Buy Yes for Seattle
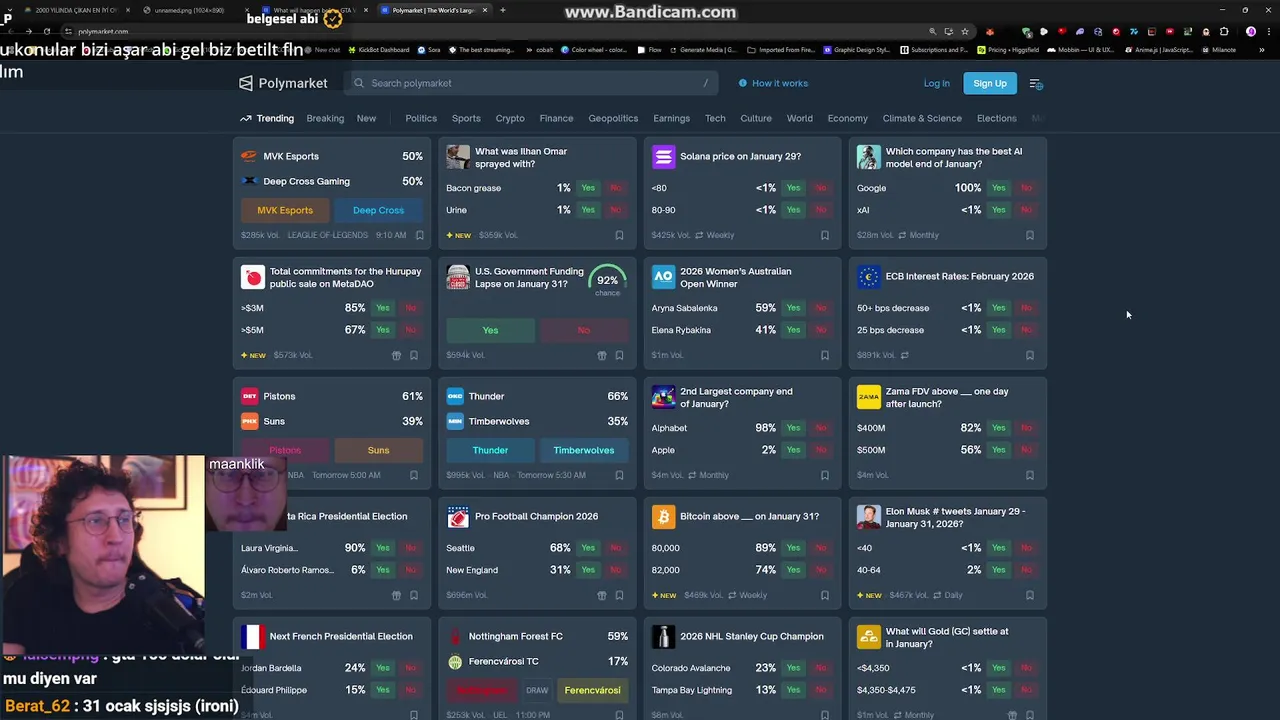Screen dimensions: 1280x720 click(588, 548)
